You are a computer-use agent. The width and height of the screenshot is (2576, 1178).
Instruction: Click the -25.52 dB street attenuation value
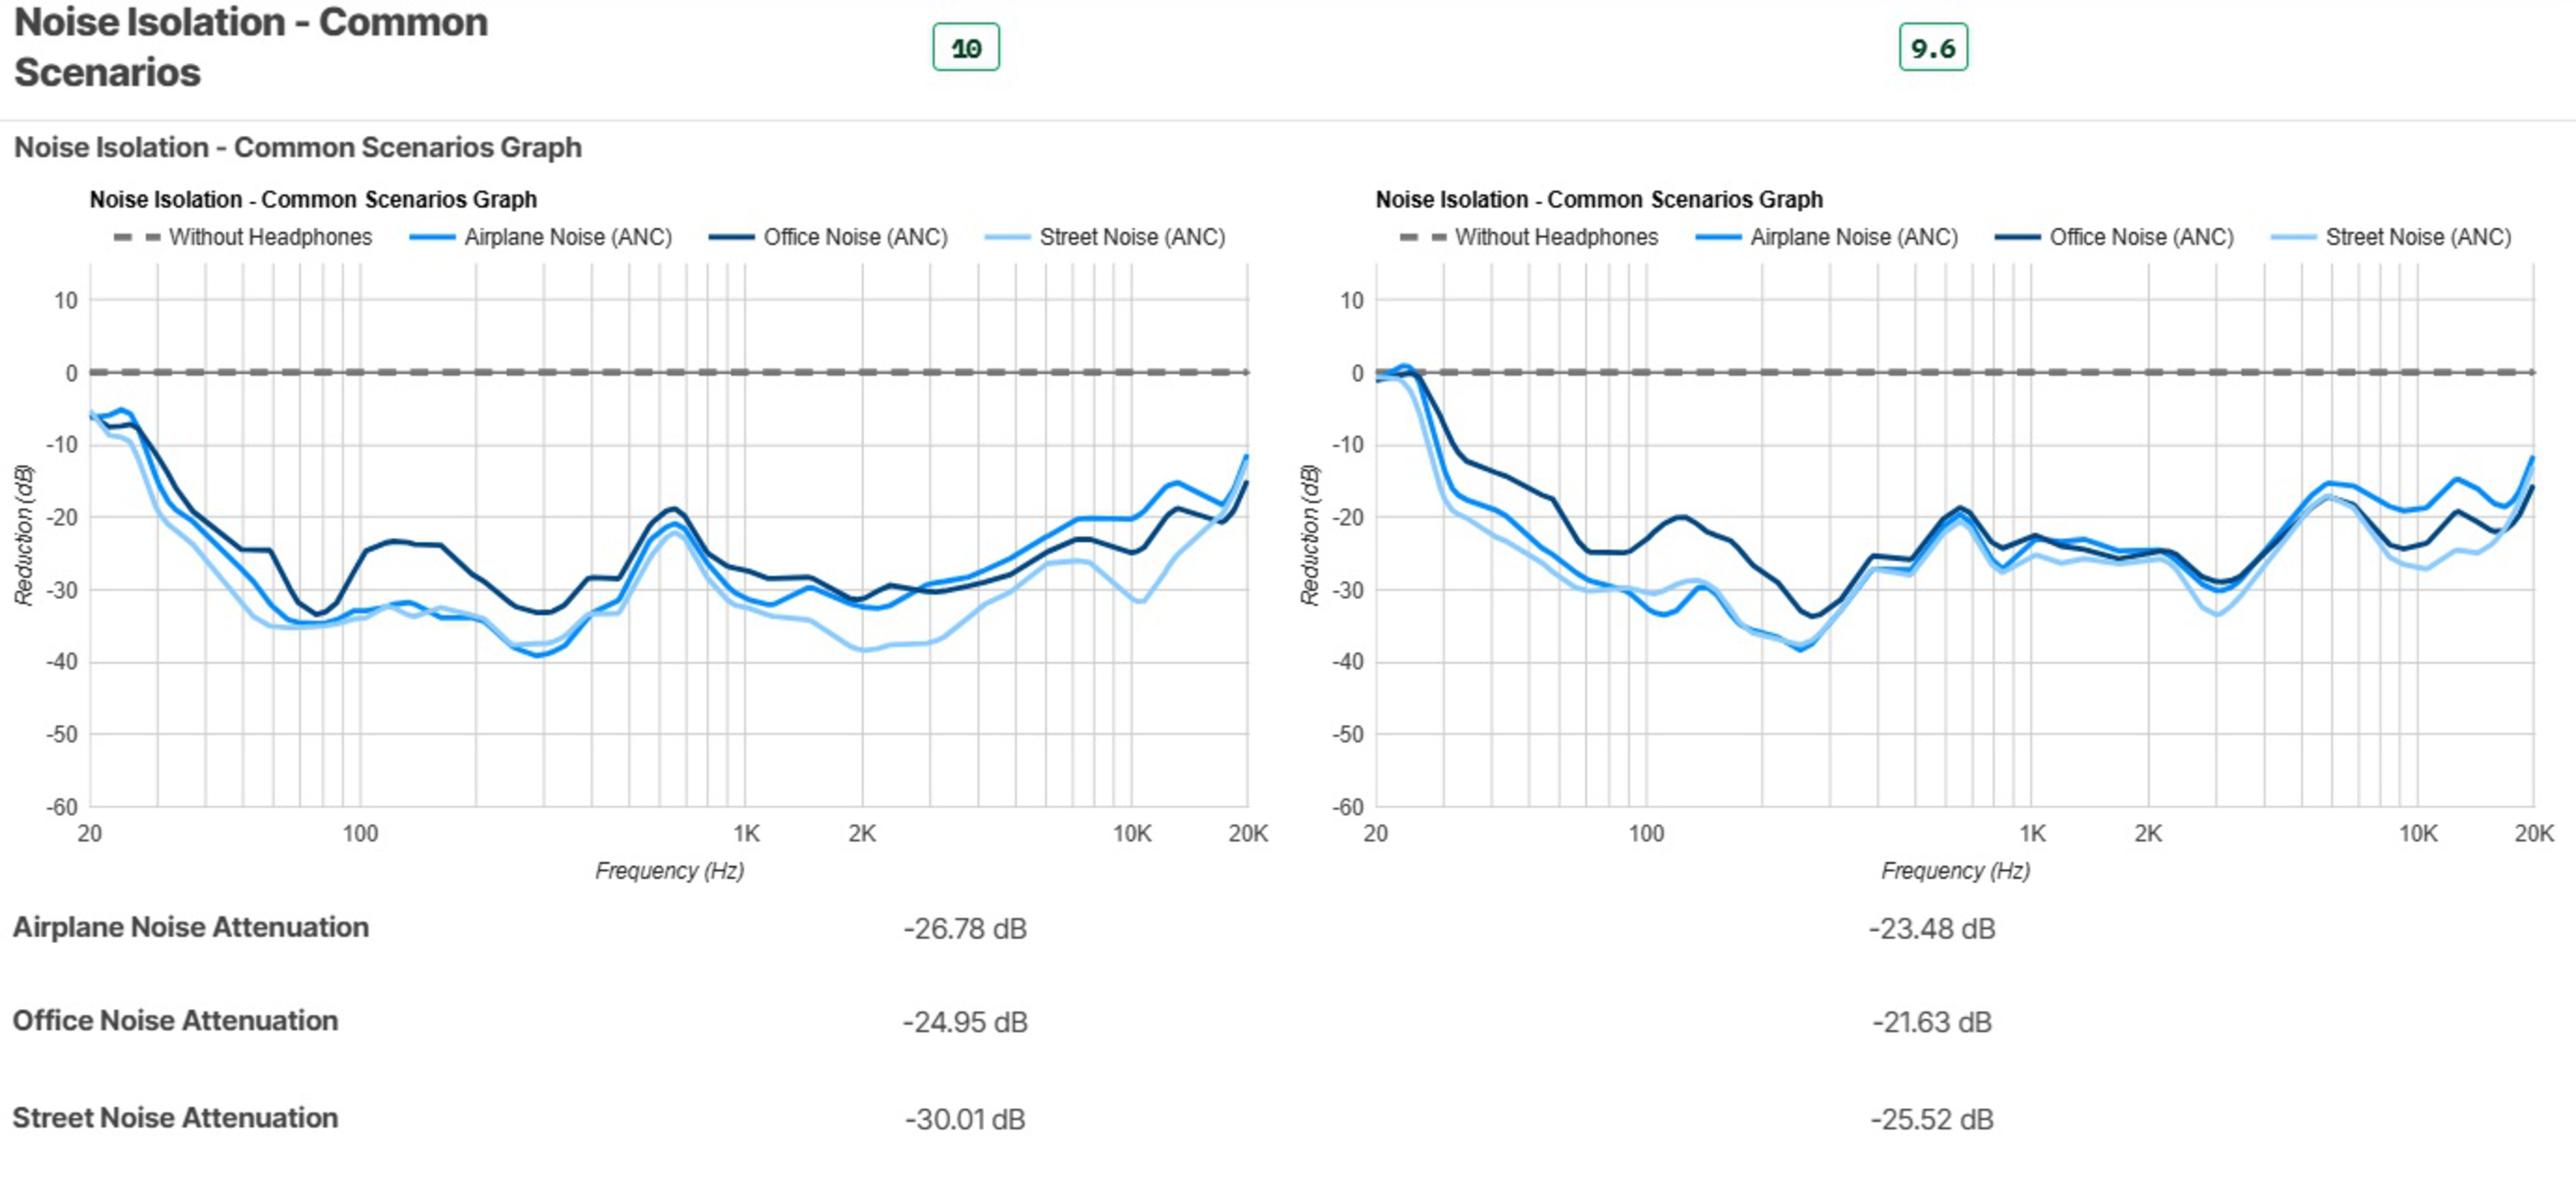[1931, 1119]
